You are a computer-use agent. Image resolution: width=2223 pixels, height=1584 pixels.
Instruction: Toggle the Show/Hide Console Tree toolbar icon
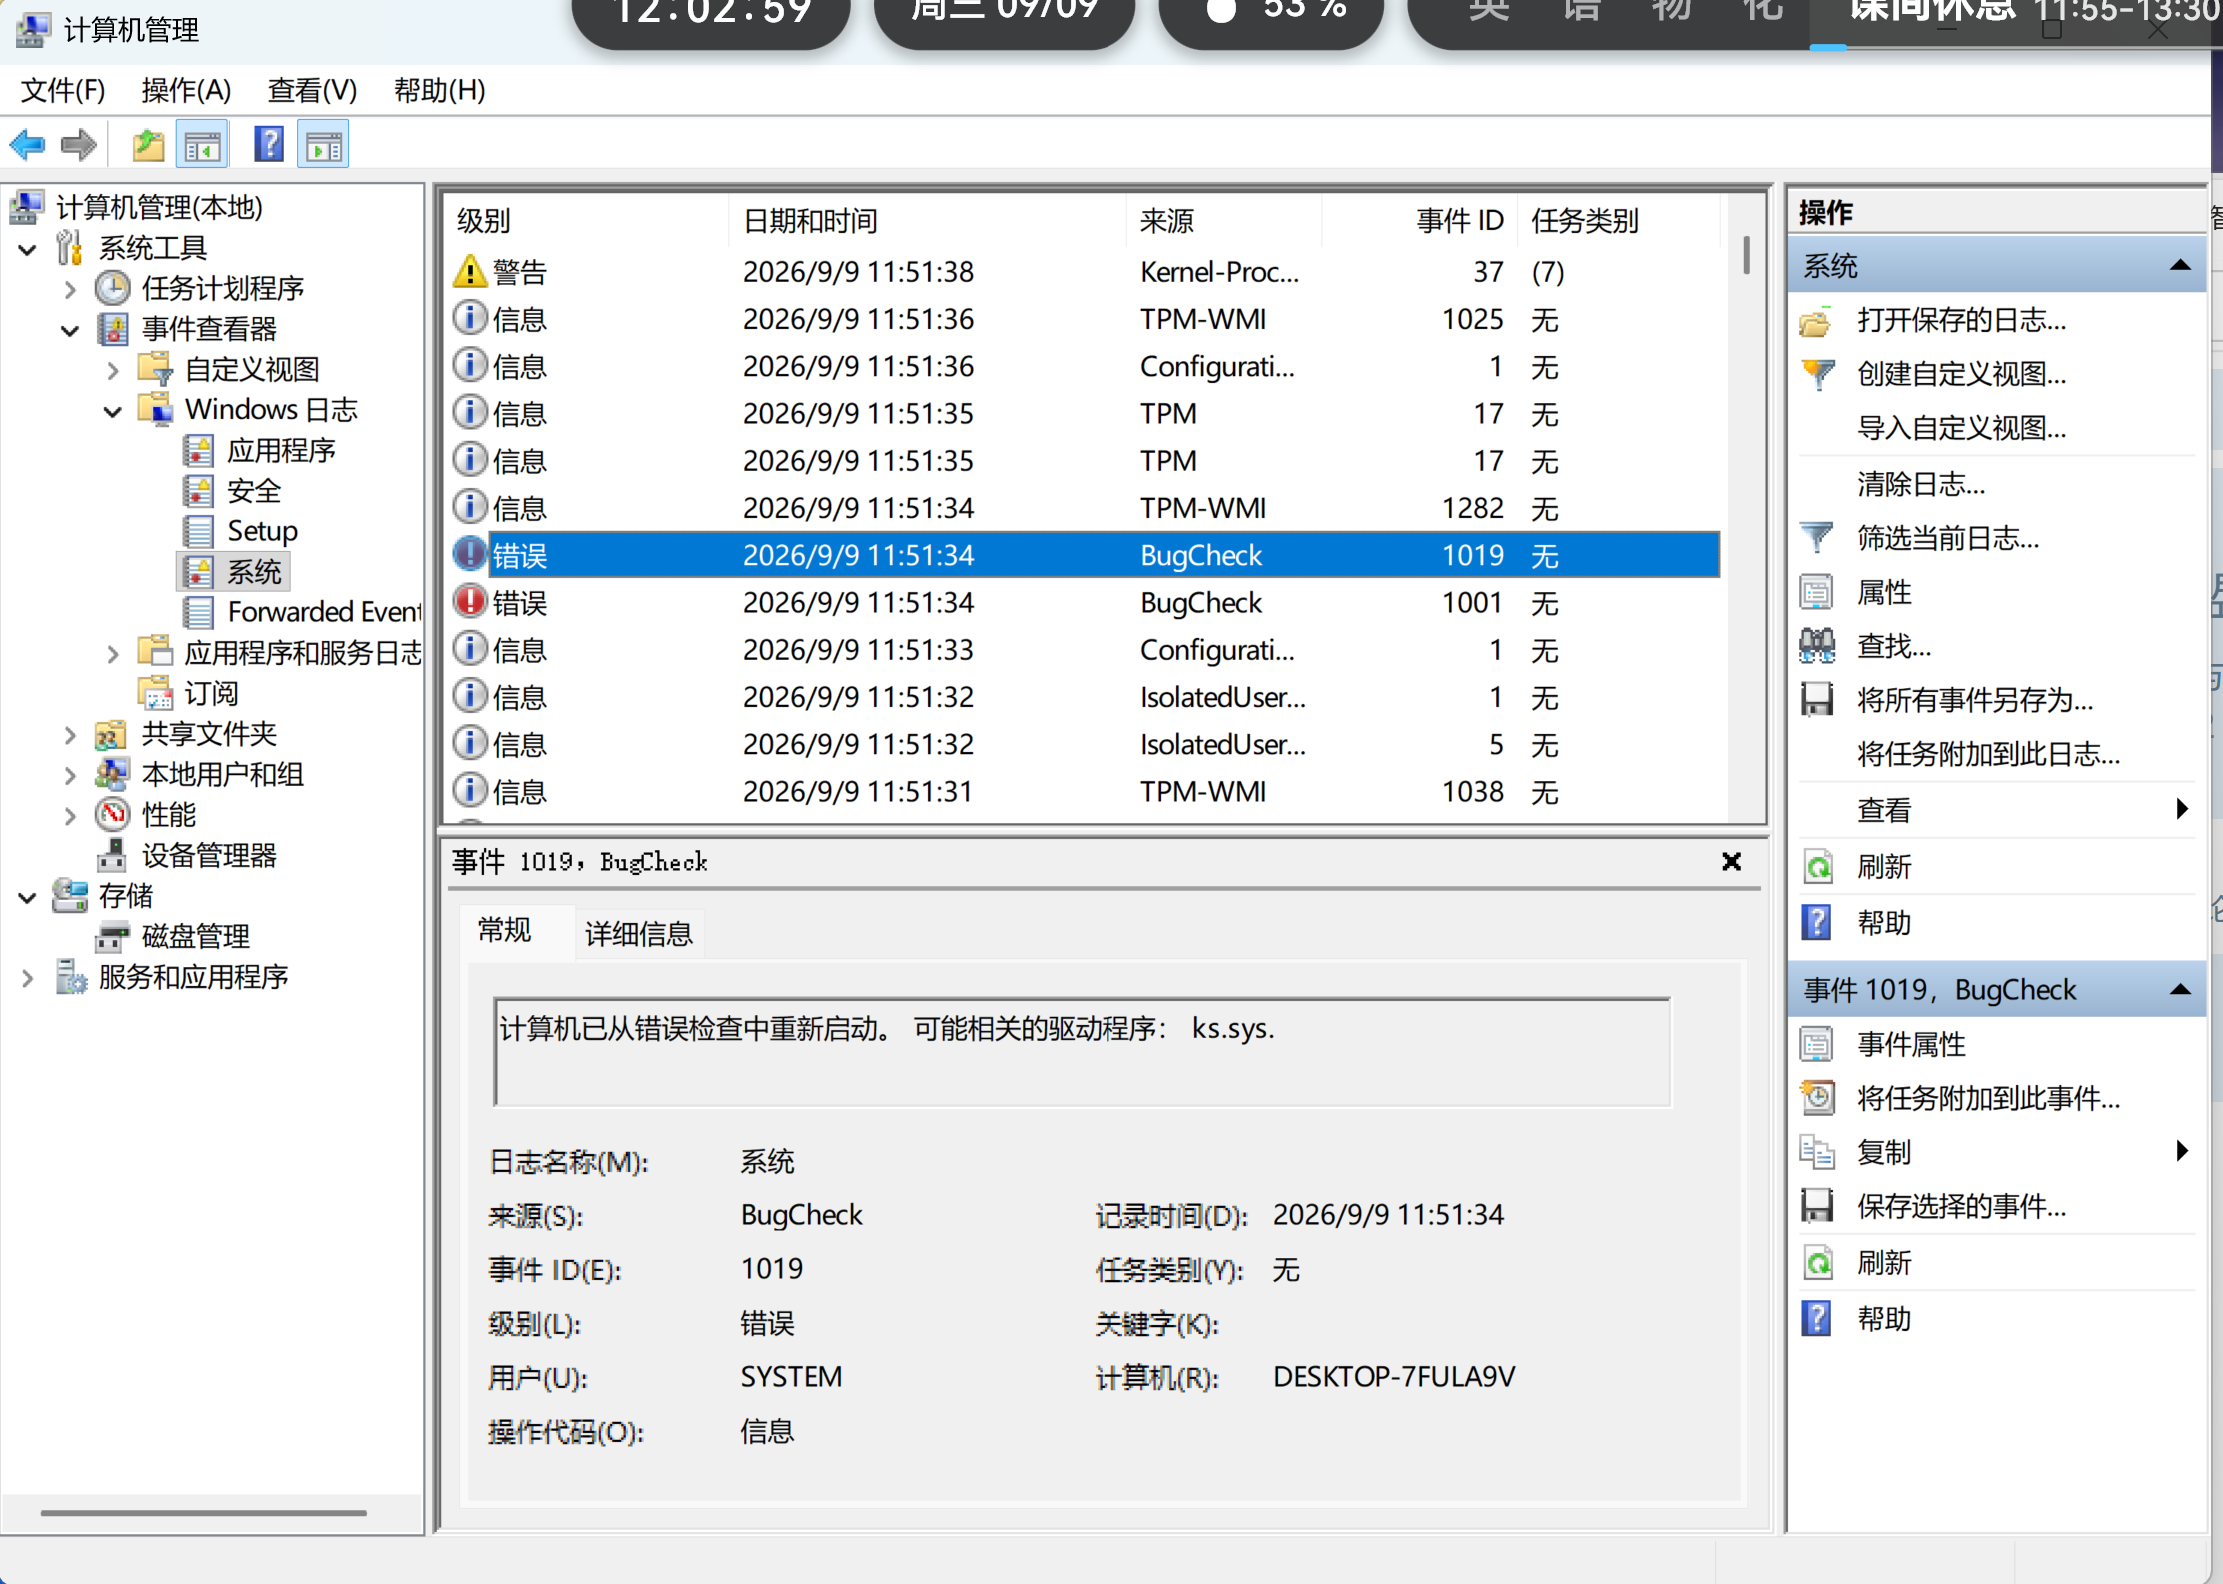(202, 146)
